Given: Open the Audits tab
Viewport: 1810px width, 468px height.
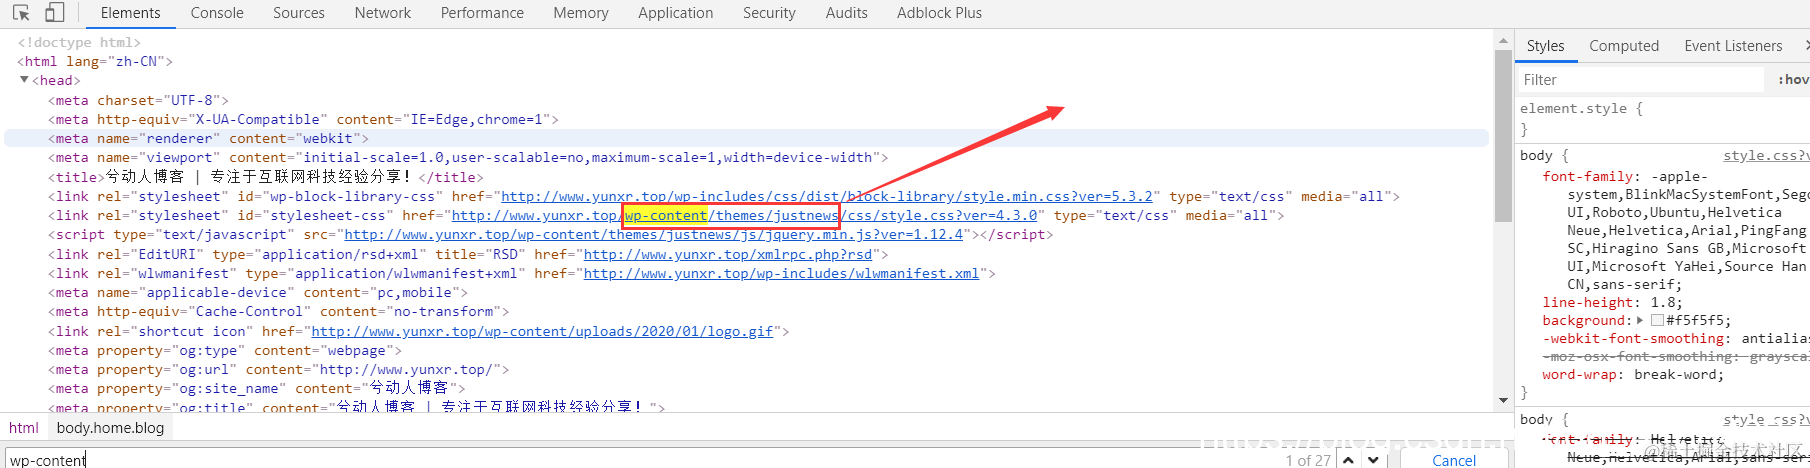Looking at the screenshot, I should tap(847, 13).
